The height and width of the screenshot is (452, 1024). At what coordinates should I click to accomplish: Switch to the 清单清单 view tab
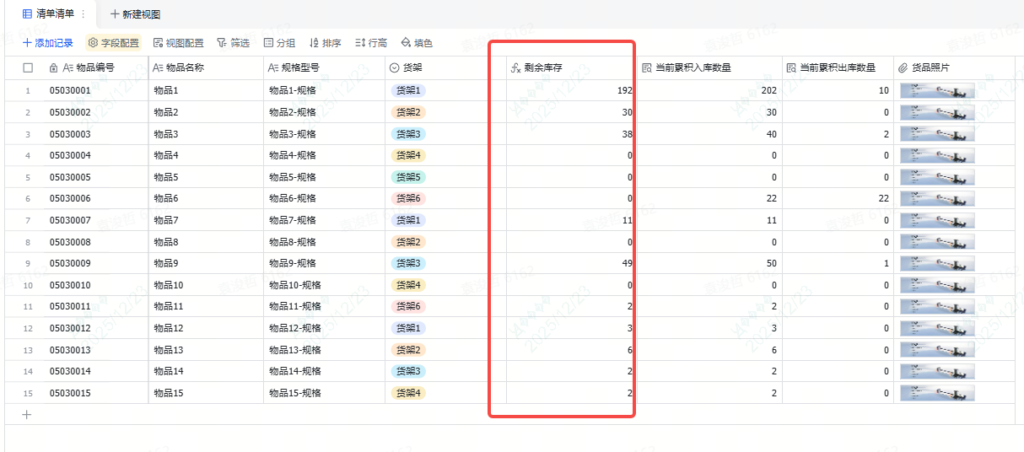click(x=46, y=14)
